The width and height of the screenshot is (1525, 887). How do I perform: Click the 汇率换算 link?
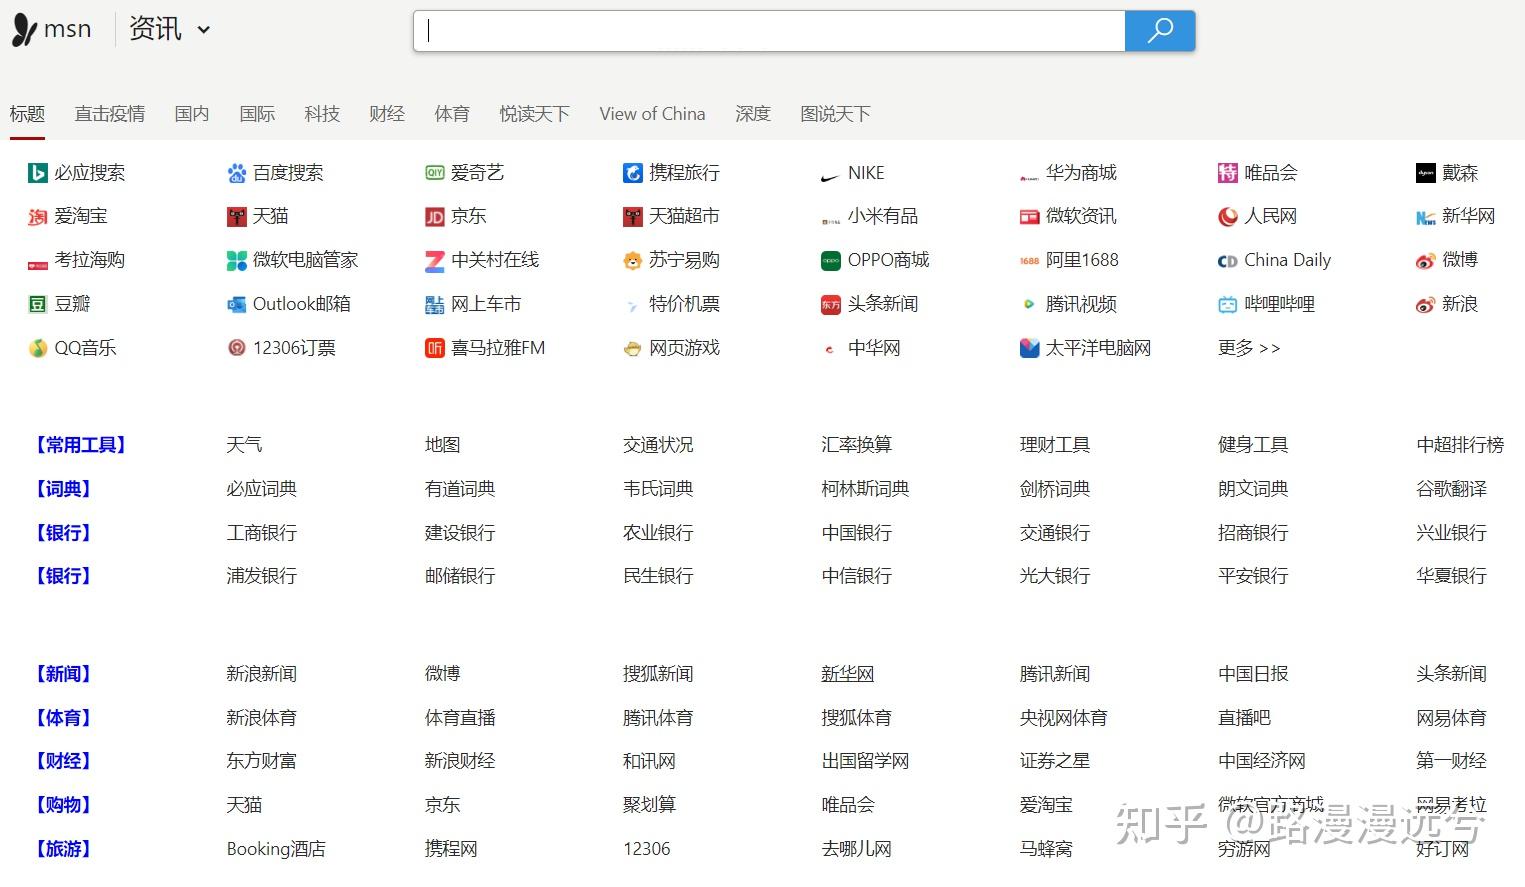pos(856,445)
